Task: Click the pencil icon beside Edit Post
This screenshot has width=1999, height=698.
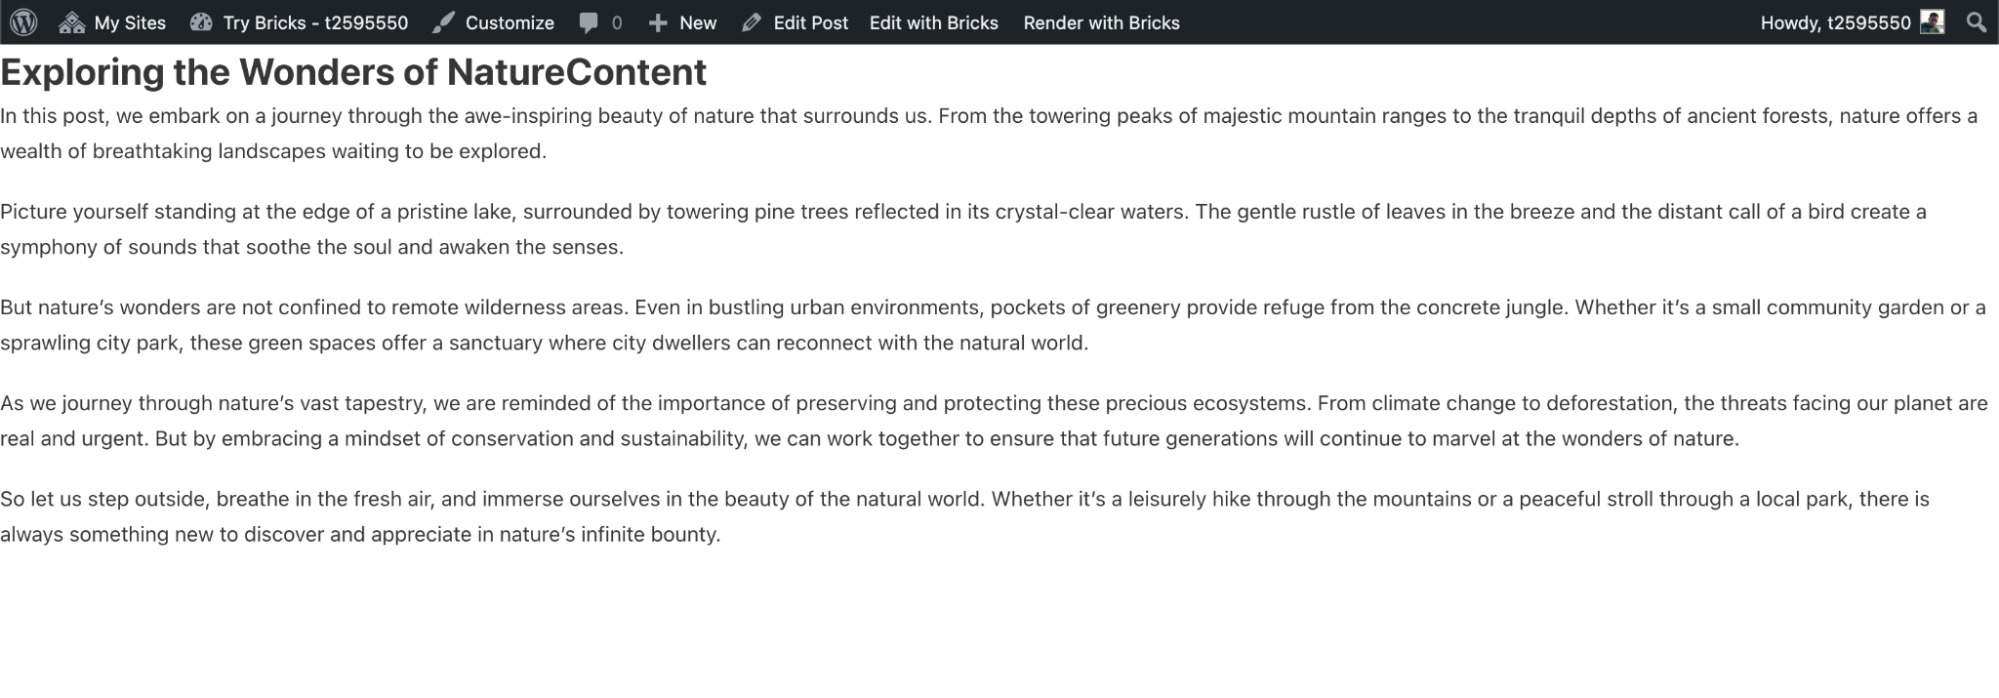Action: (752, 22)
